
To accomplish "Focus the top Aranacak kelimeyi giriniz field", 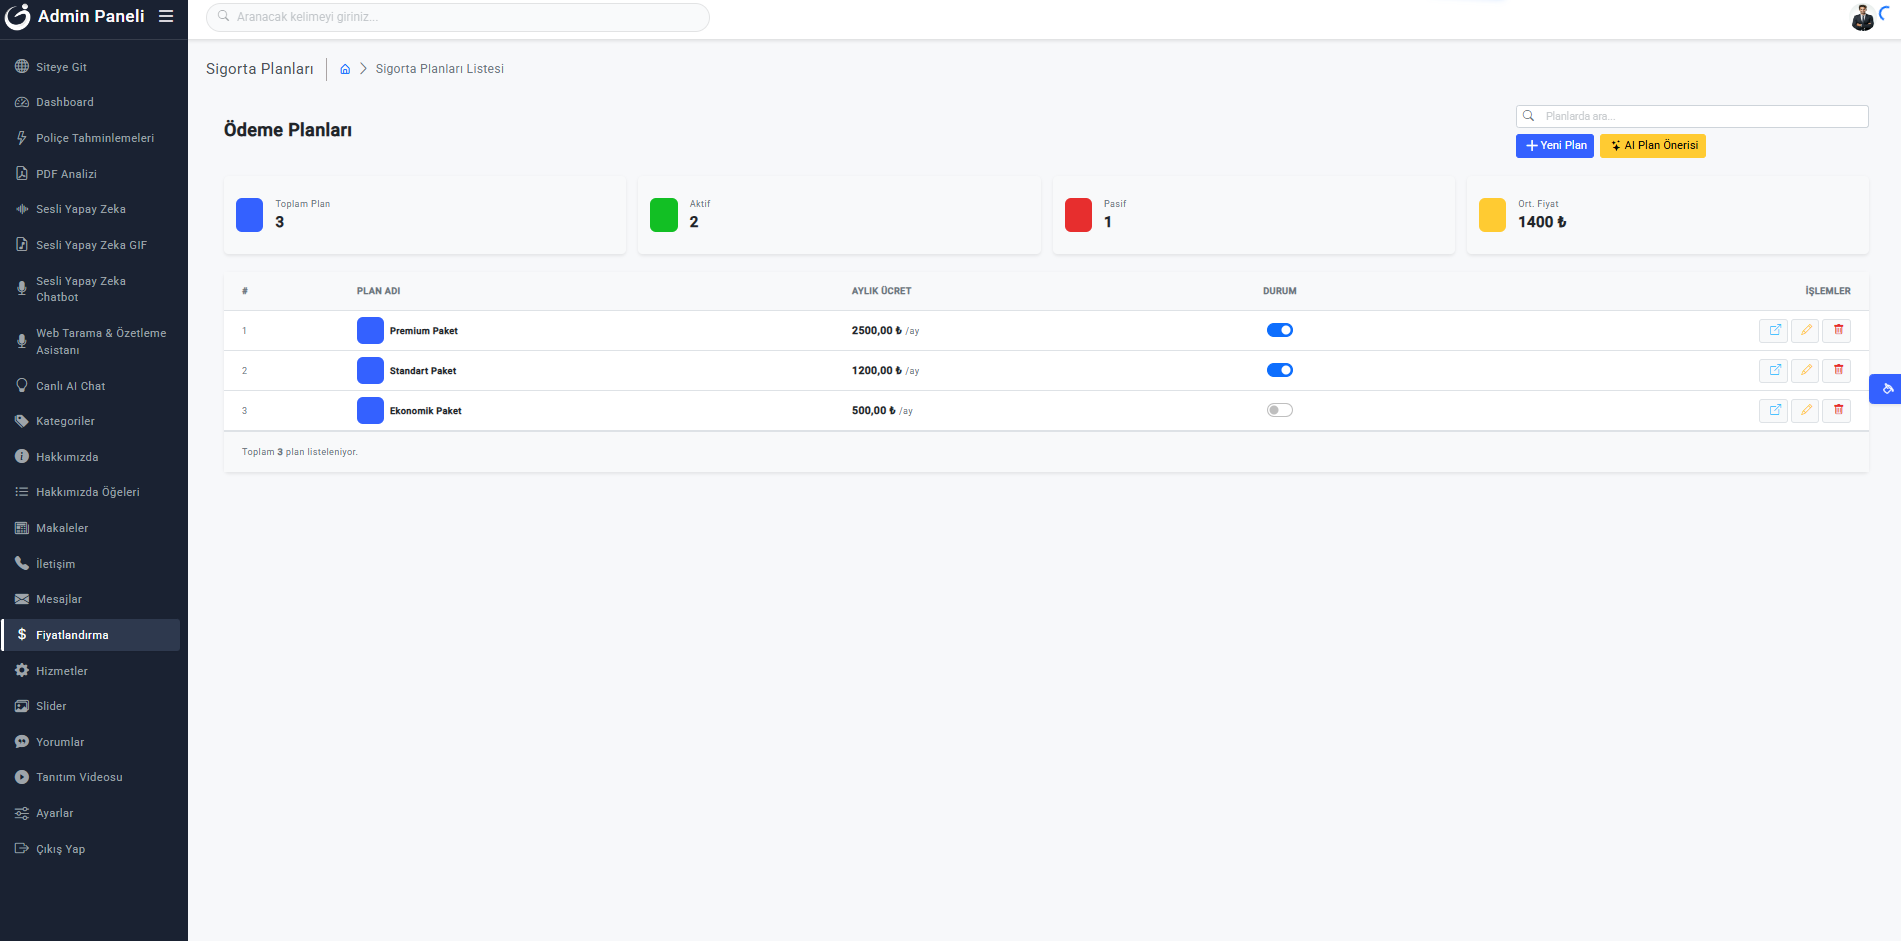I will (x=458, y=17).
